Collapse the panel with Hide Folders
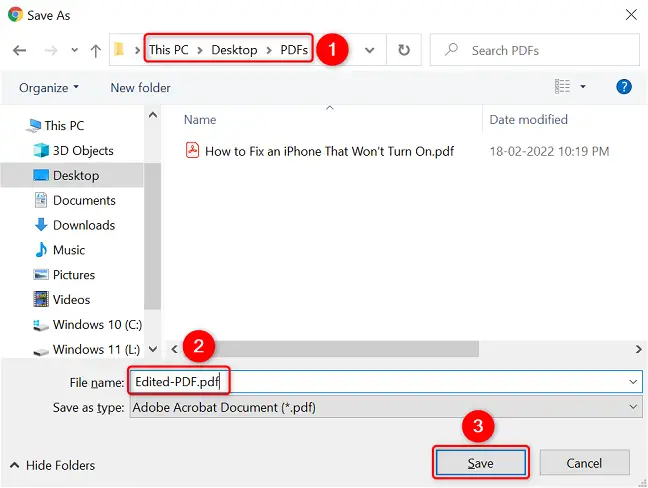 click(53, 465)
